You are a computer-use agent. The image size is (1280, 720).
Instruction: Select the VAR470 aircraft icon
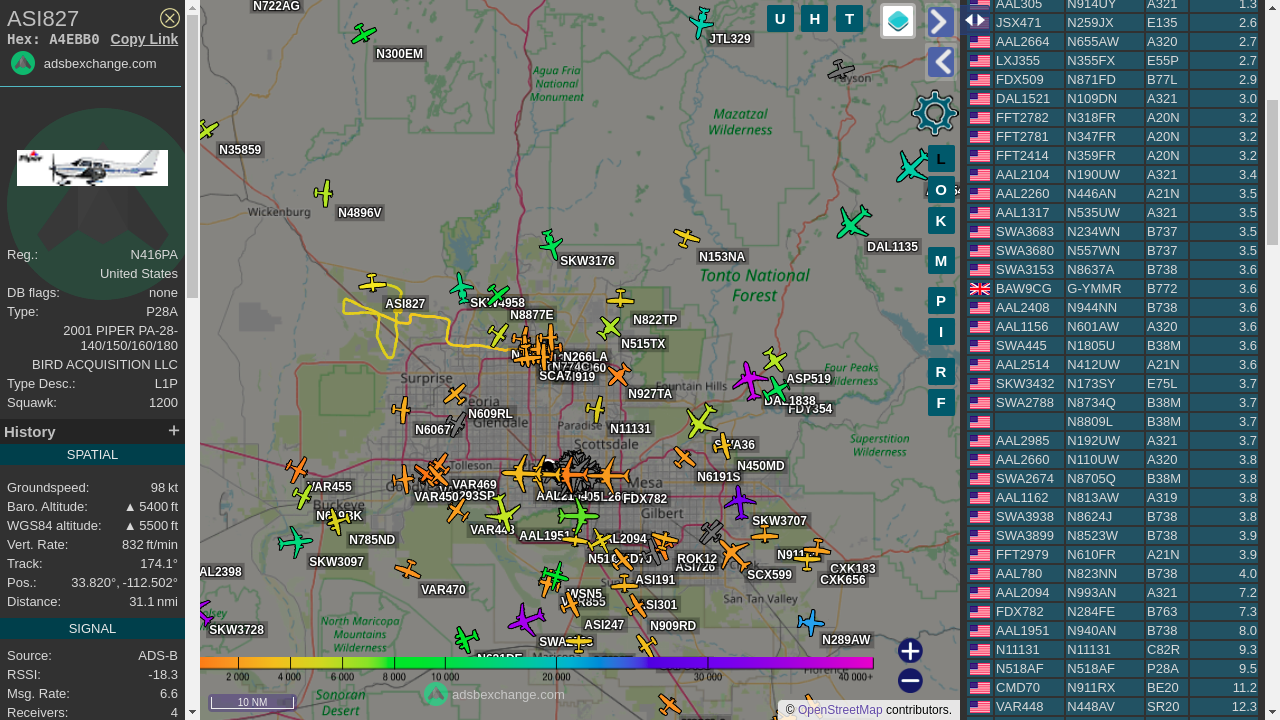pos(407,570)
